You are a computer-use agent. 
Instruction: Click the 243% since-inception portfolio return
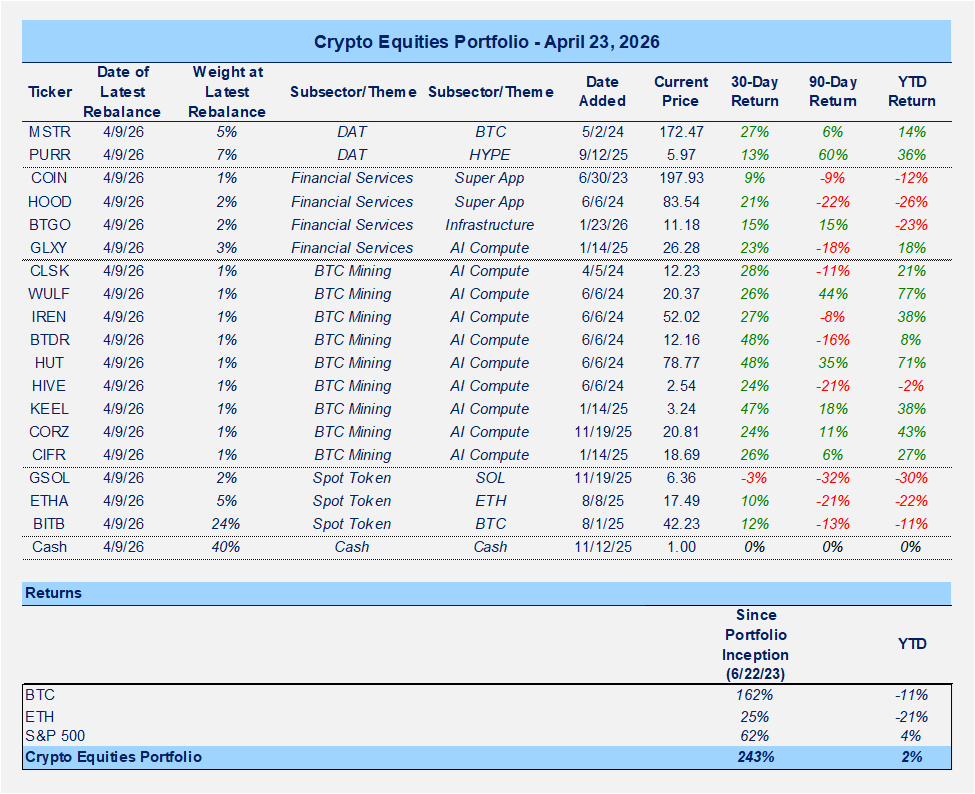(754, 757)
